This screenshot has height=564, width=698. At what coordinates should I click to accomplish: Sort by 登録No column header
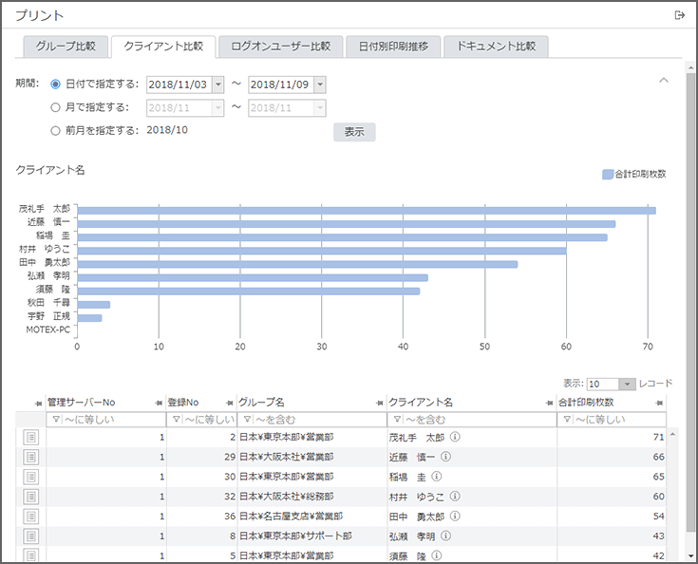click(x=183, y=402)
